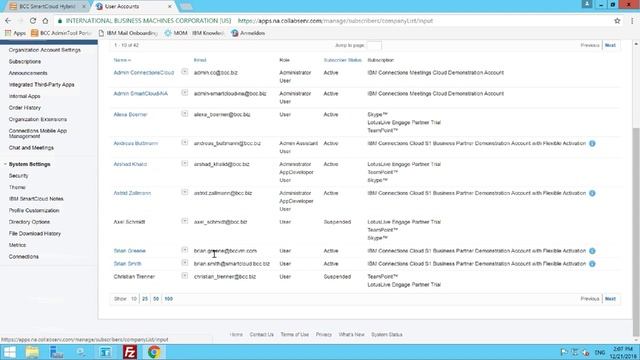Open MOM IBM Knowledge bookmark

pyautogui.click(x=194, y=33)
